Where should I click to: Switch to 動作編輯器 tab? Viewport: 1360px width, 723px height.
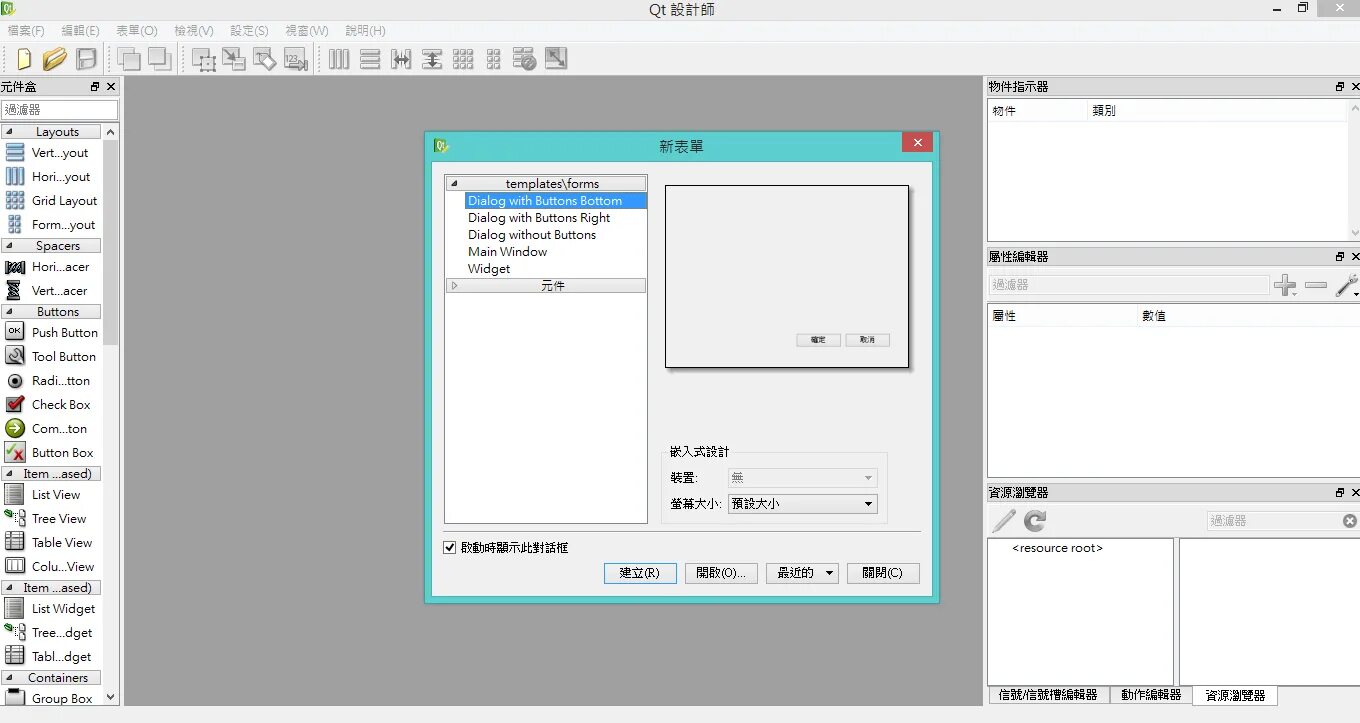tap(1151, 695)
